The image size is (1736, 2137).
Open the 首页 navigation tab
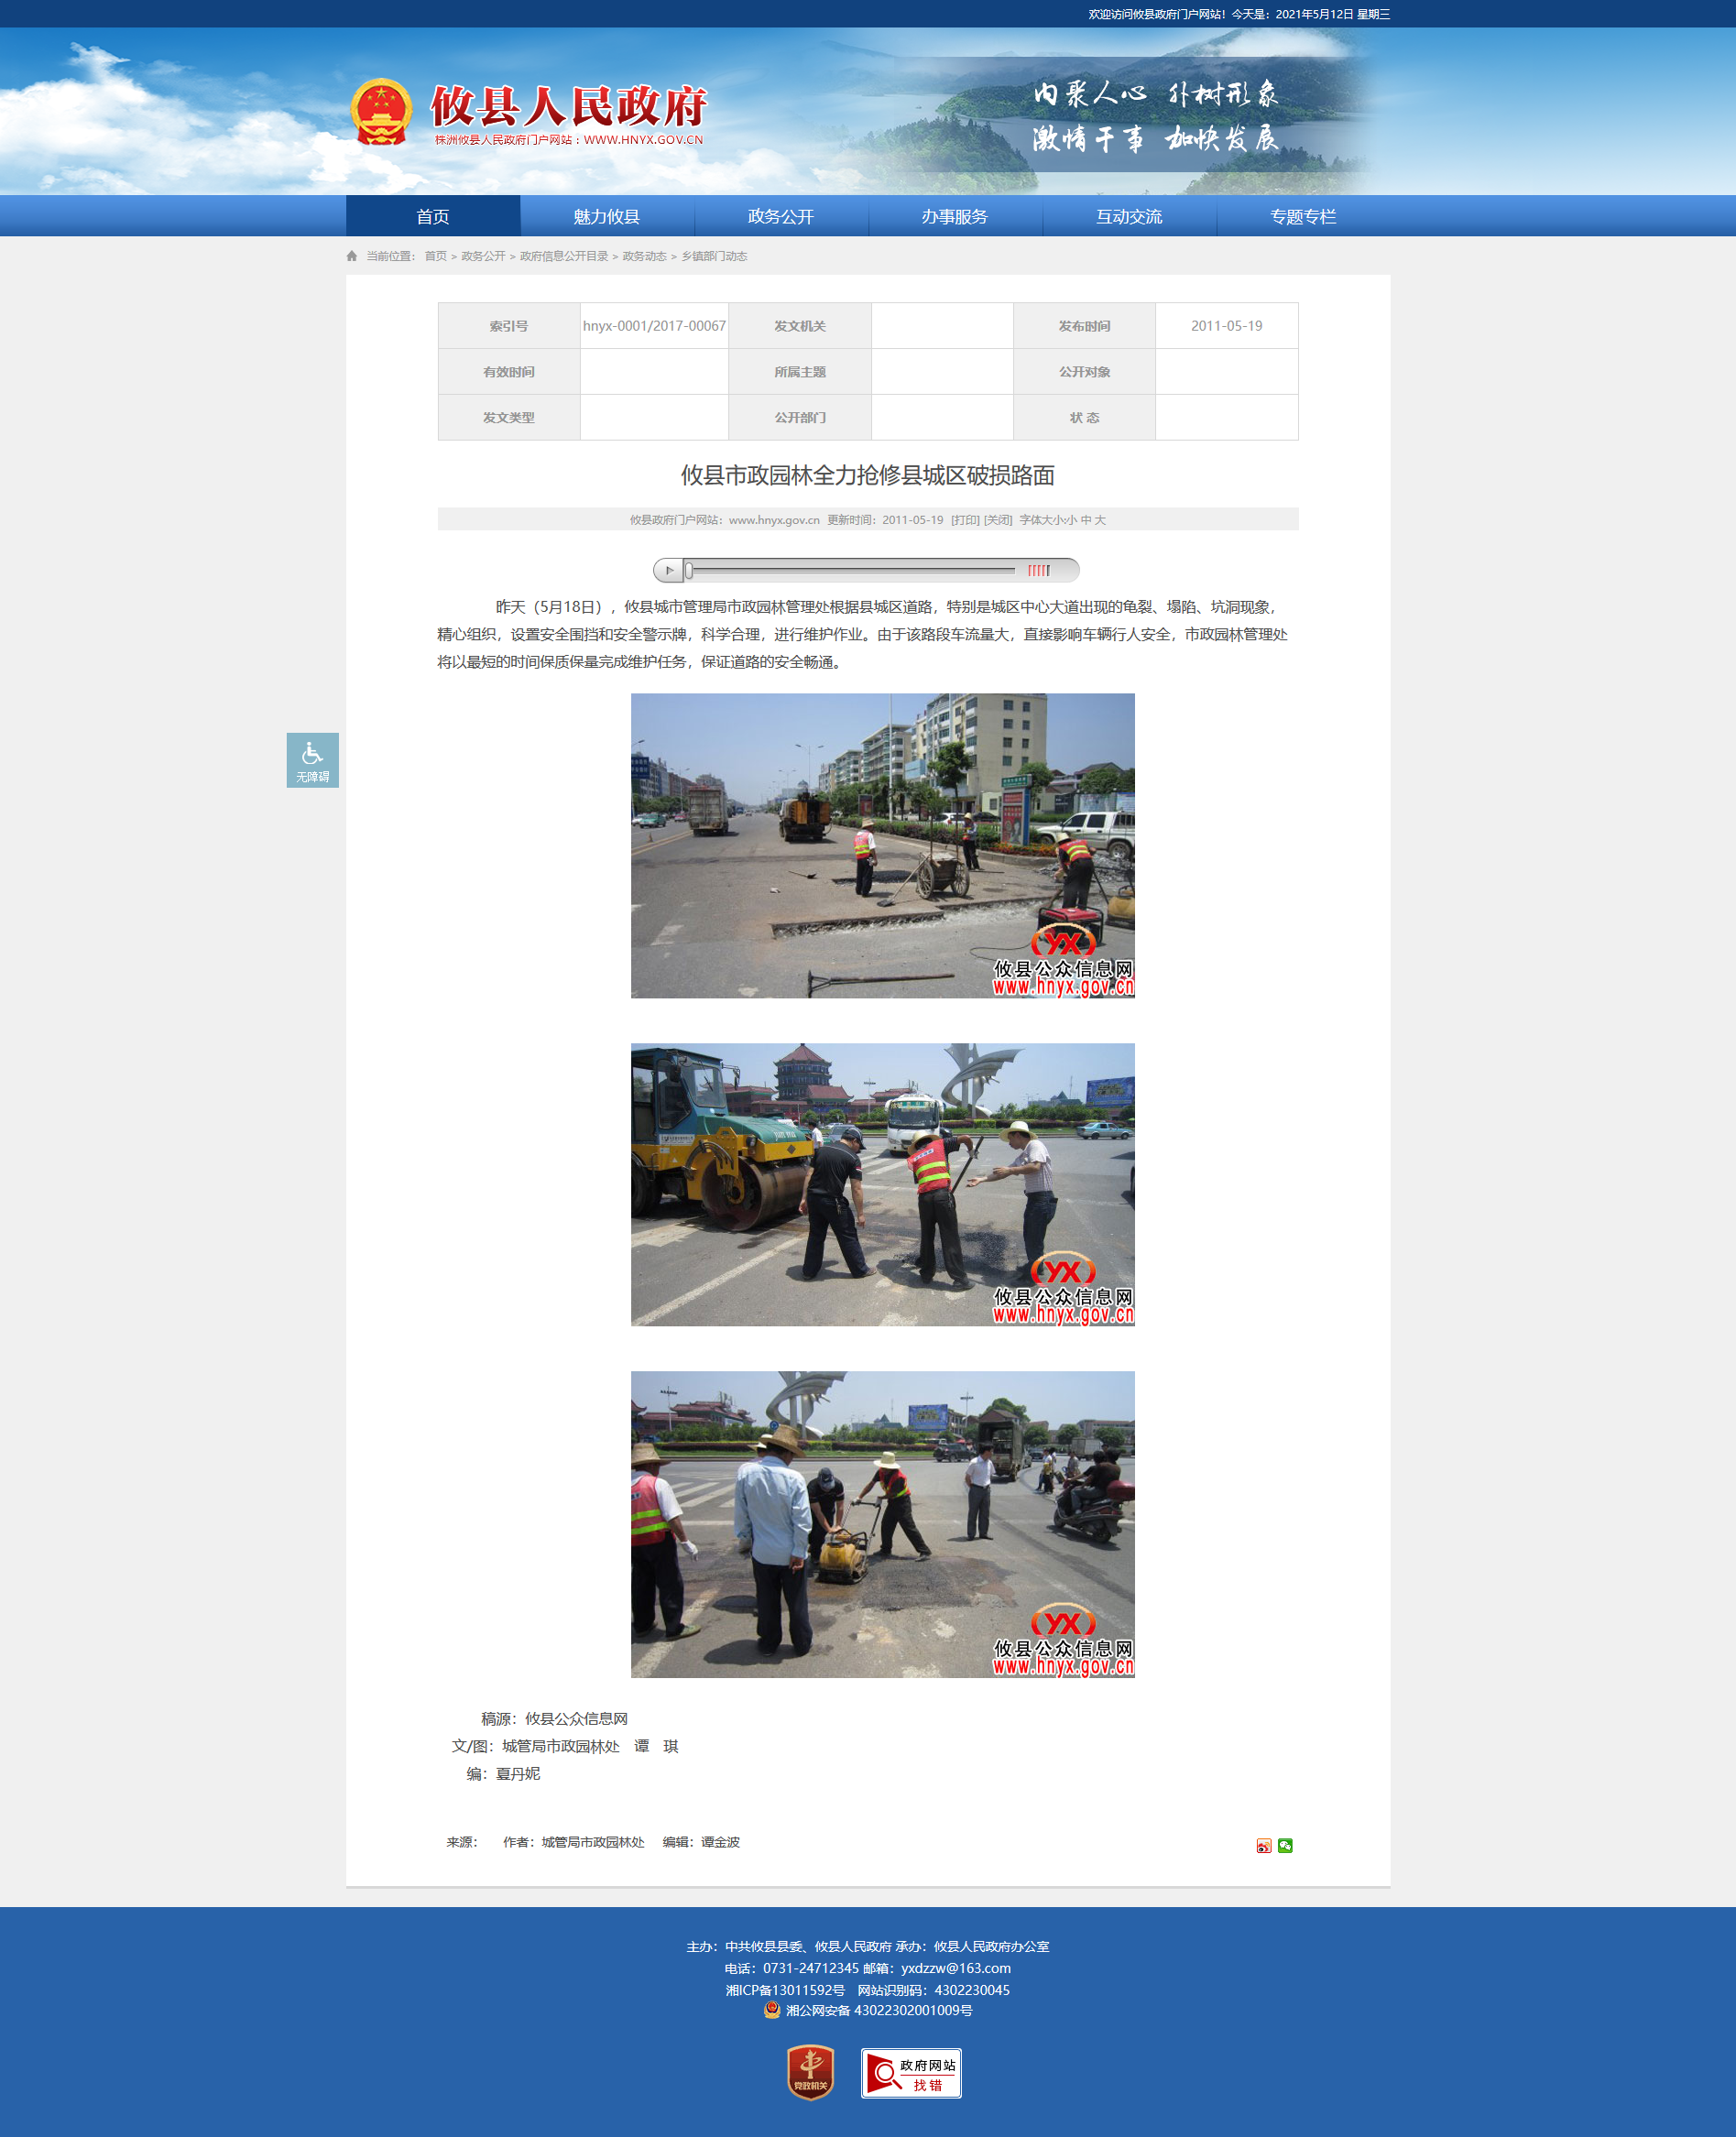(x=433, y=217)
